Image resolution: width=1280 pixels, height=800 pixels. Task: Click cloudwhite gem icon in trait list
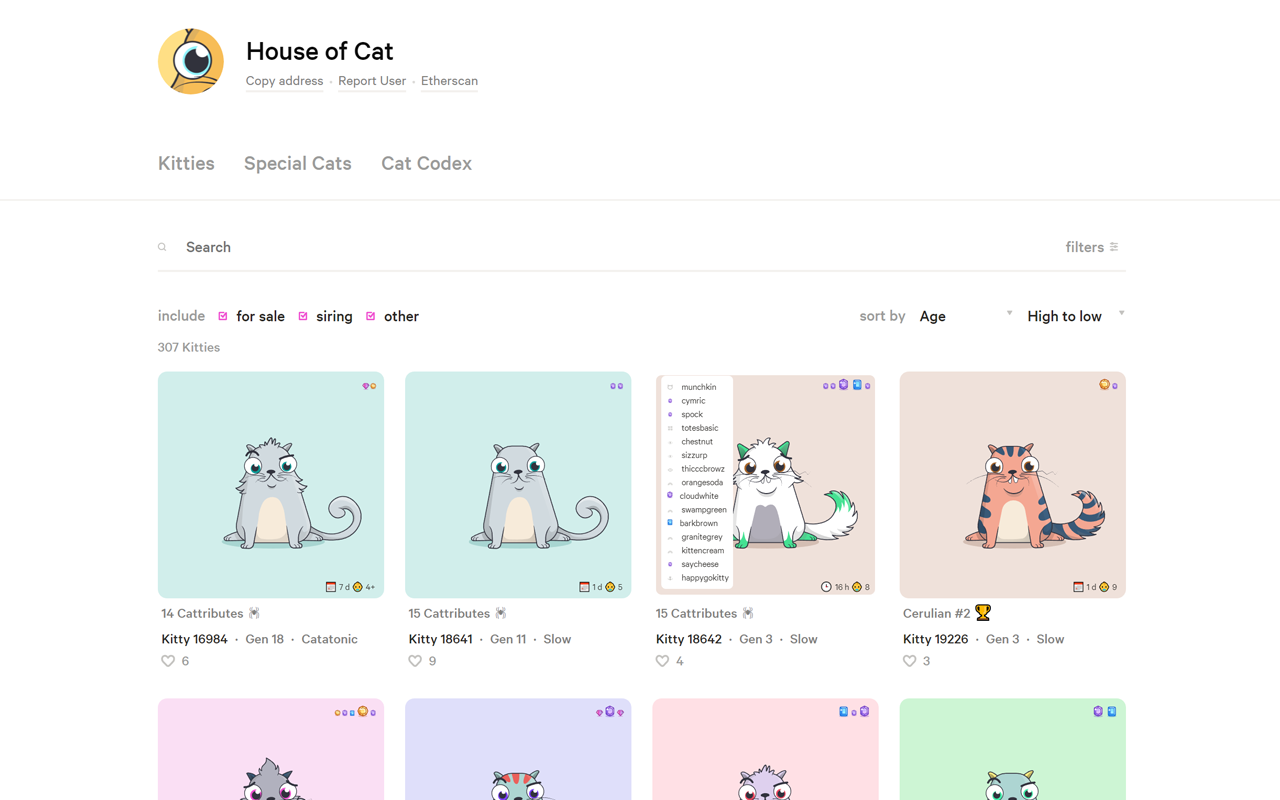click(670, 495)
